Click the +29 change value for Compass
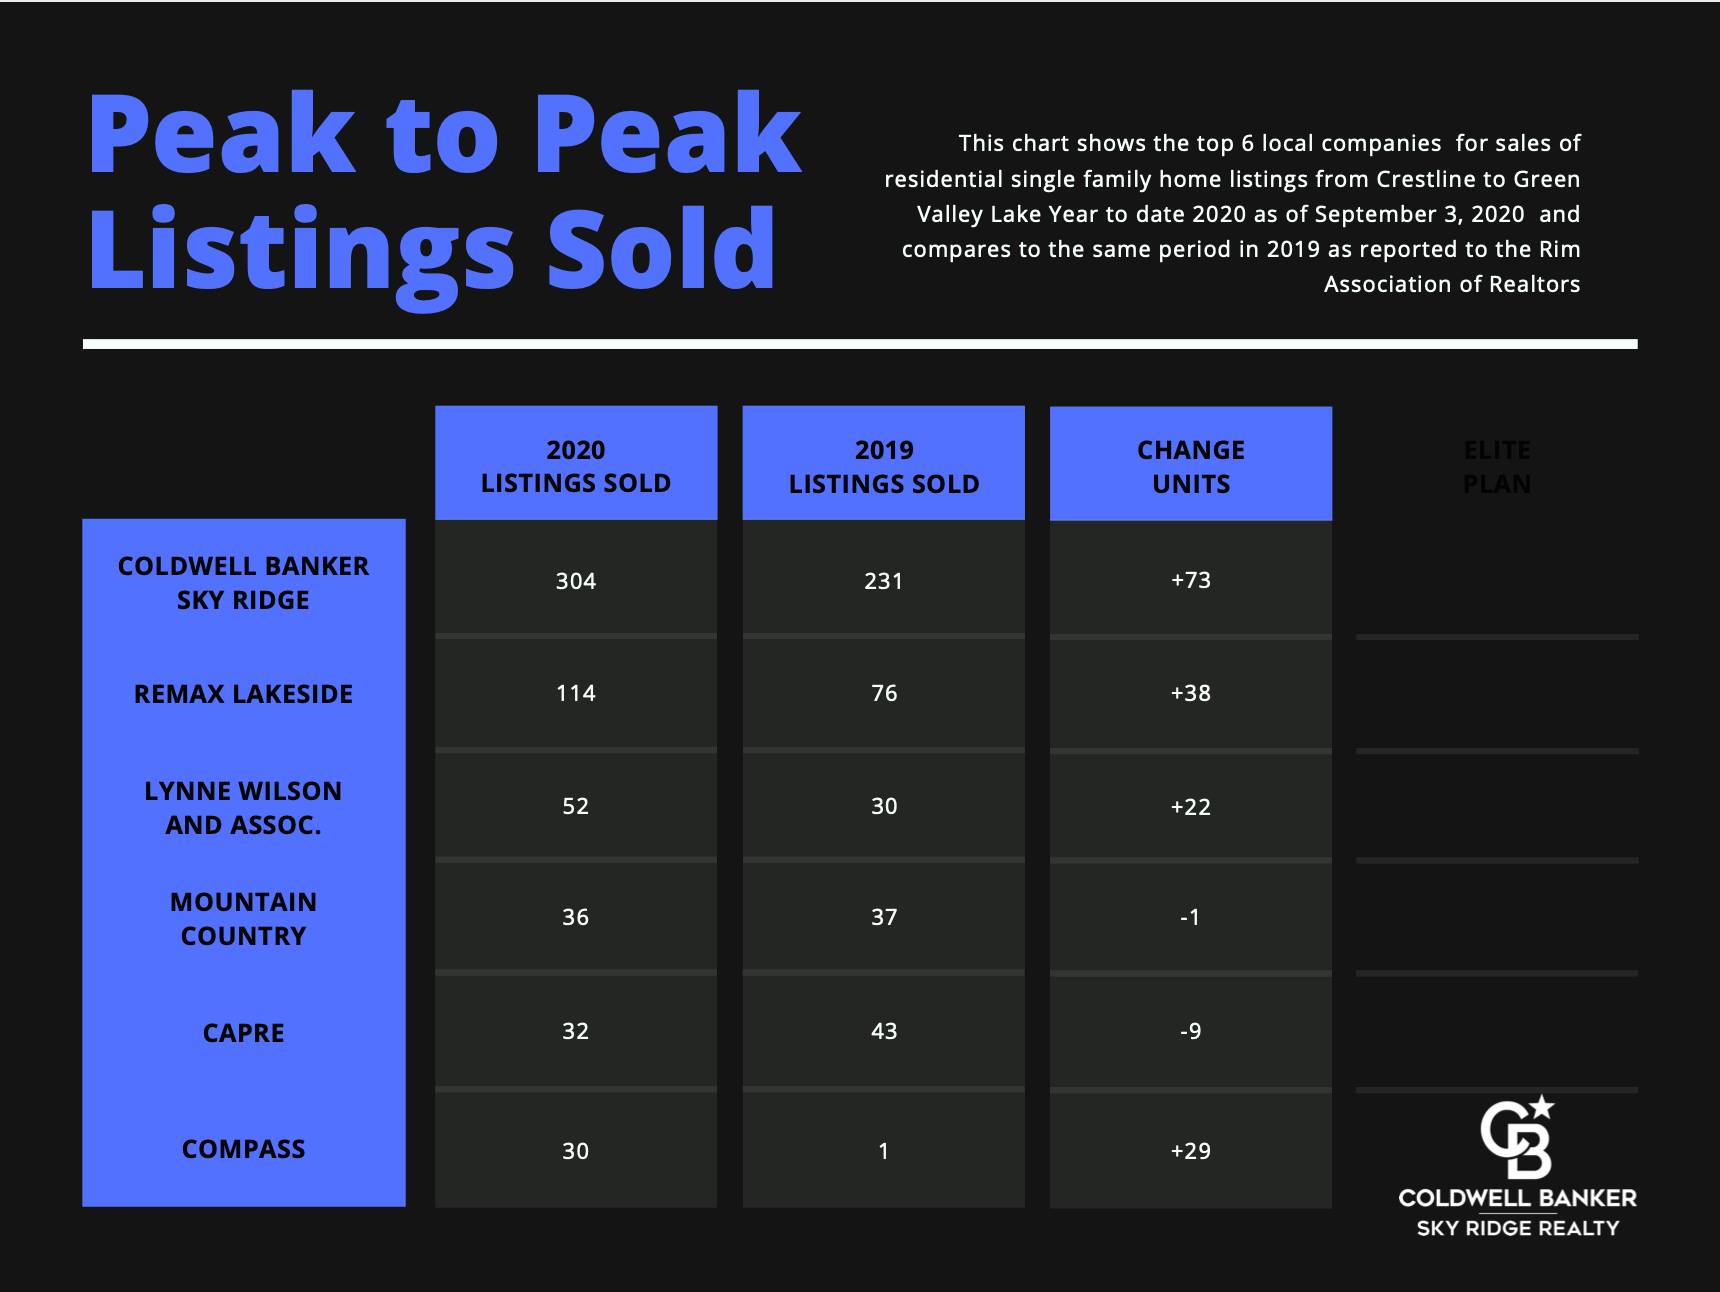Viewport: 1720px width, 1292px height. coord(1190,1151)
